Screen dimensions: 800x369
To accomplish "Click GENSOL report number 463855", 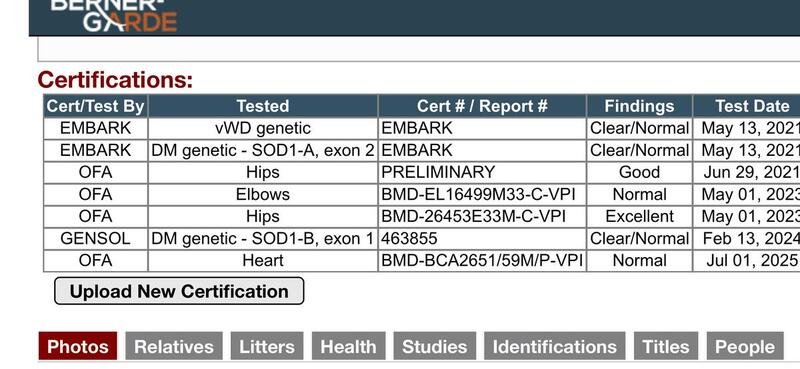I will pos(409,238).
